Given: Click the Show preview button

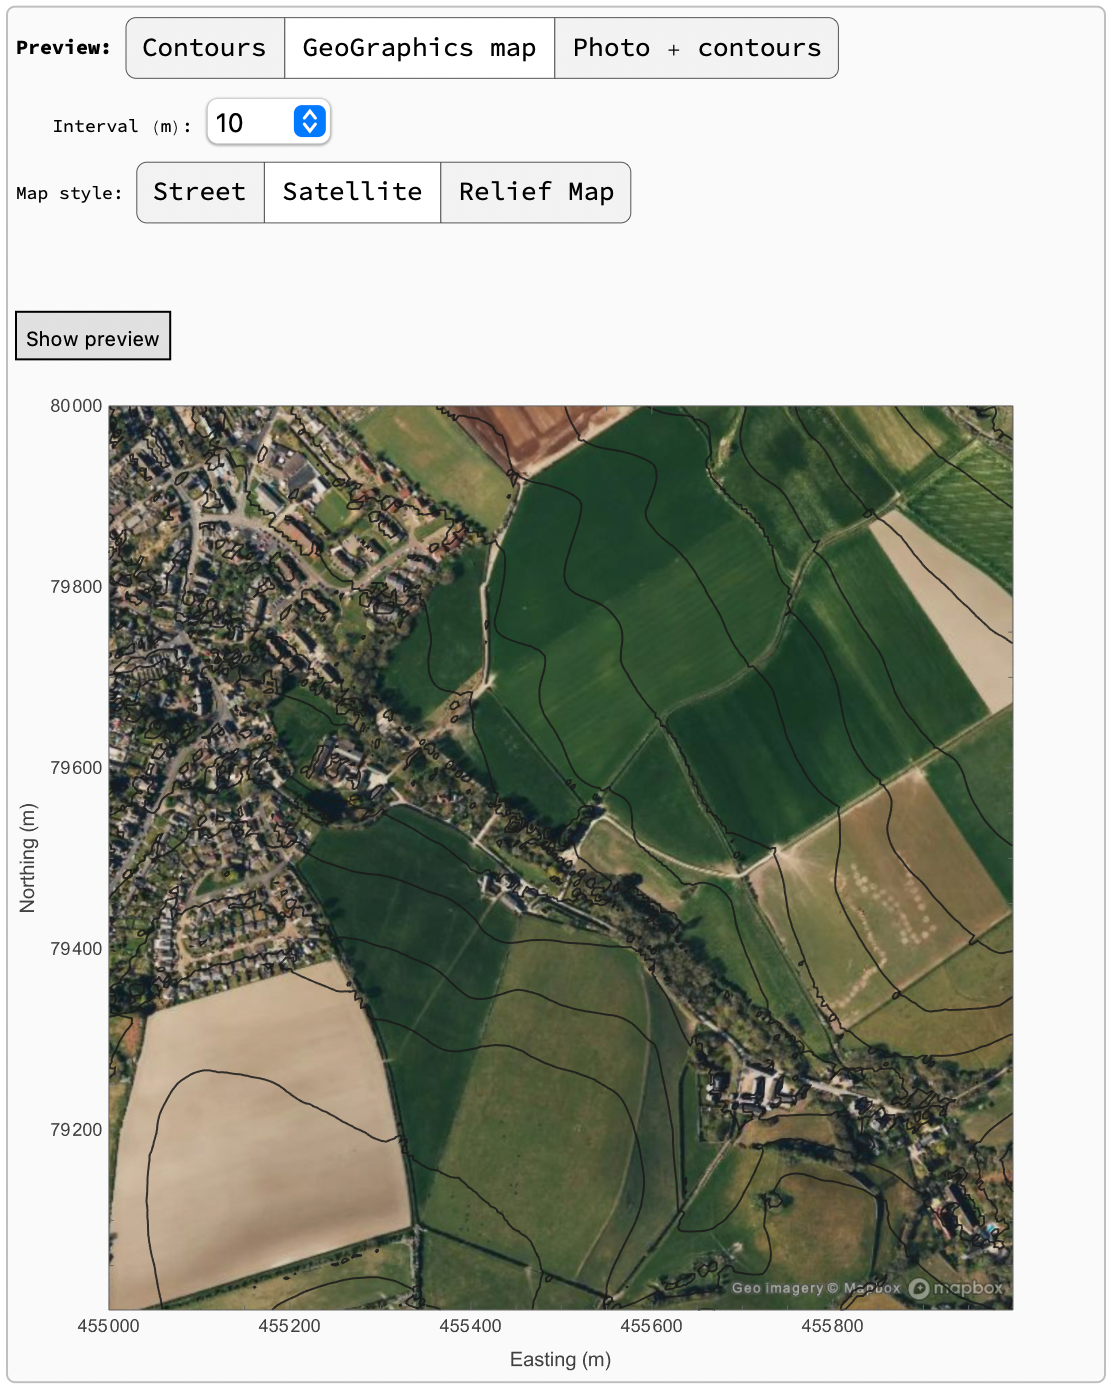Looking at the screenshot, I should point(93,336).
